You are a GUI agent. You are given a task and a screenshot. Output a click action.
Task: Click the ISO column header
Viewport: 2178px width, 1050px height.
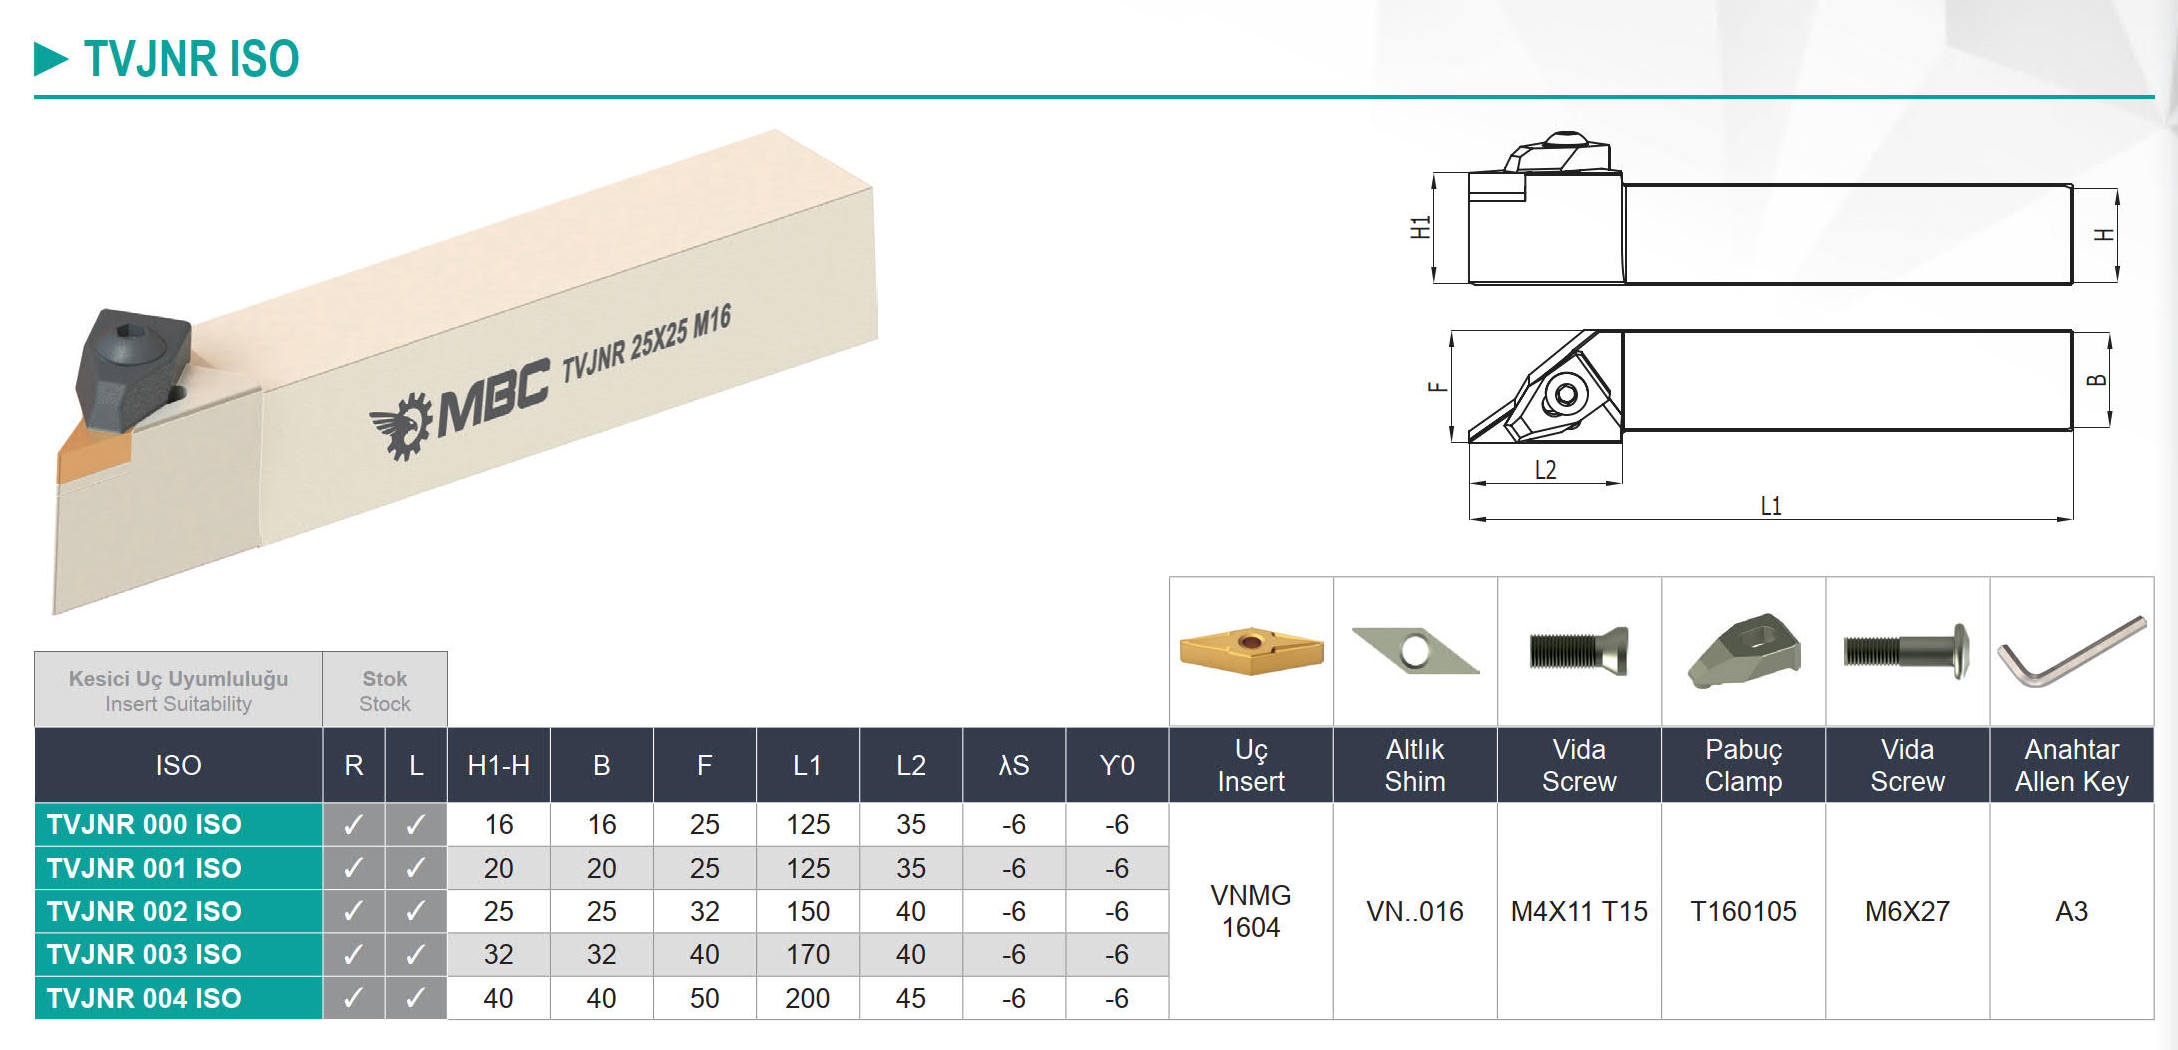click(178, 765)
